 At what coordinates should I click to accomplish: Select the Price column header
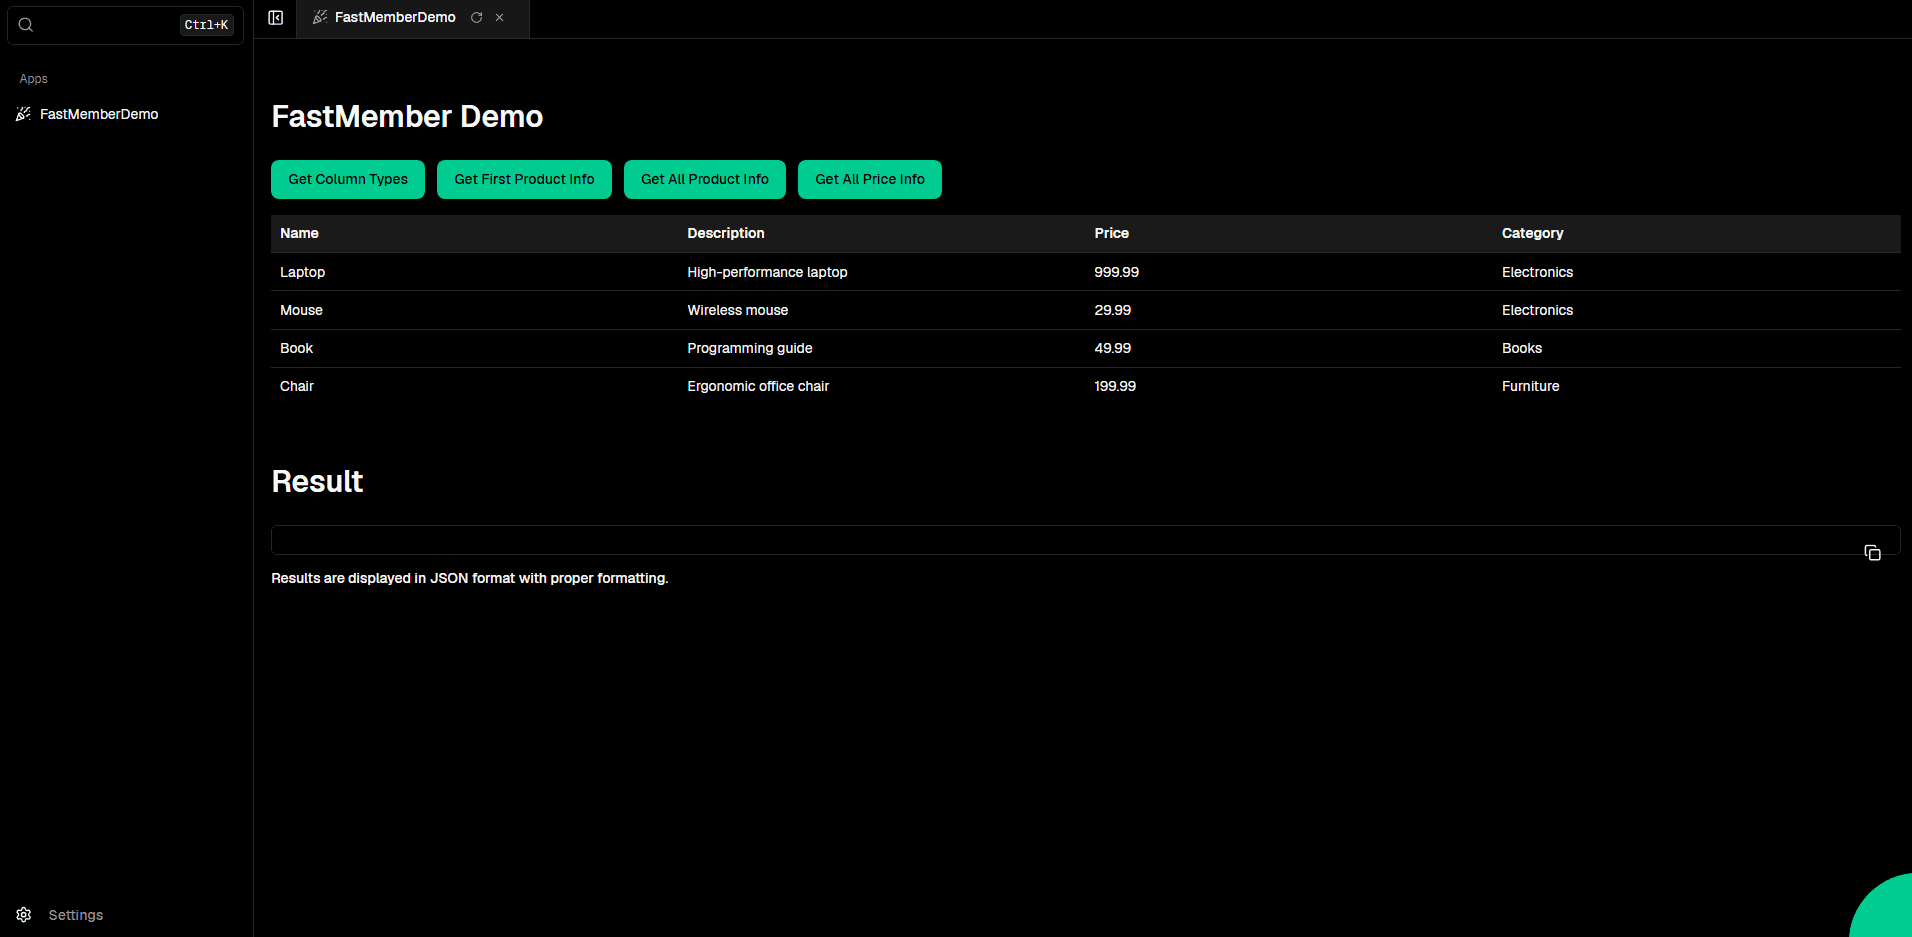click(x=1111, y=233)
